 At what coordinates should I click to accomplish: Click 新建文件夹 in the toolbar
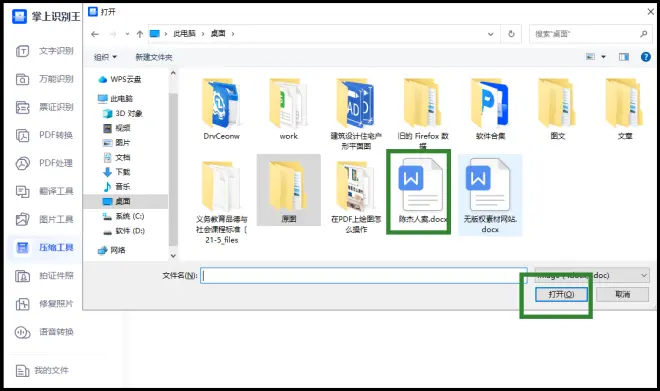(154, 57)
